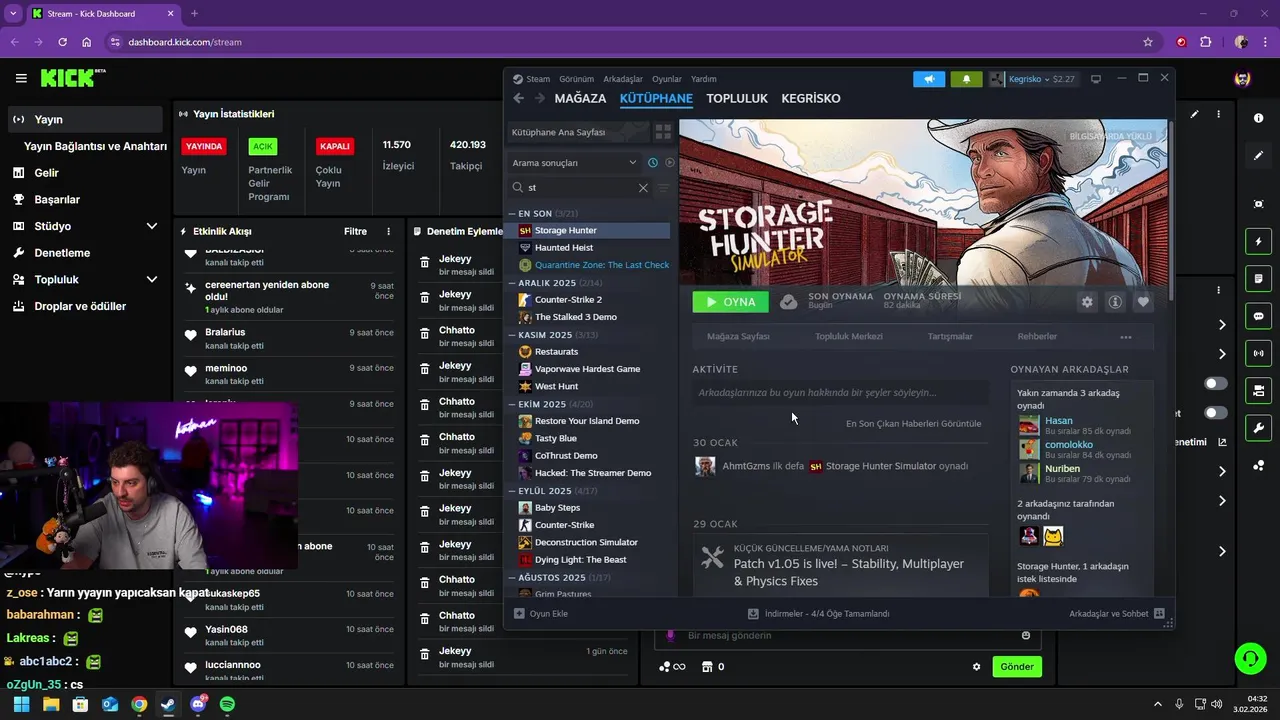This screenshot has height=720, width=1280.
Task: Go forward in Steam navigation
Action: click(x=540, y=98)
